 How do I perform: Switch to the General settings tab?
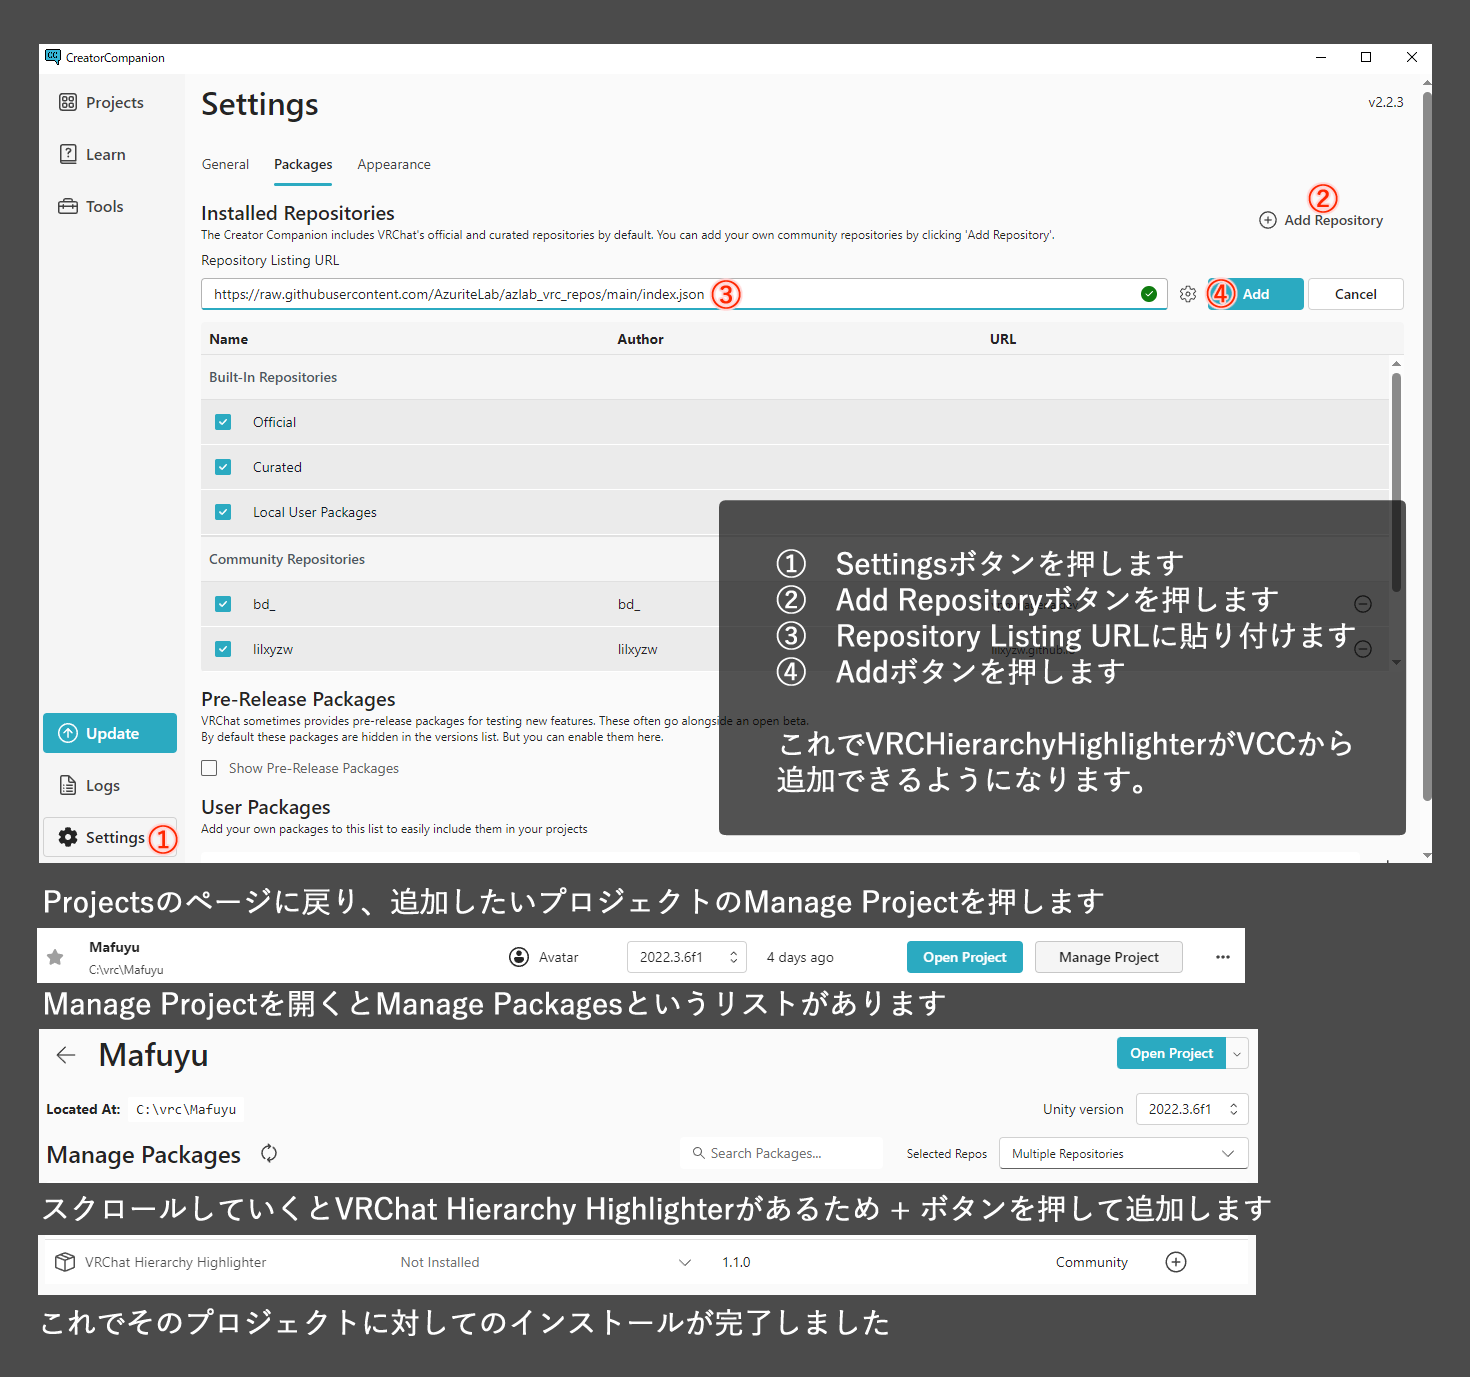[225, 164]
